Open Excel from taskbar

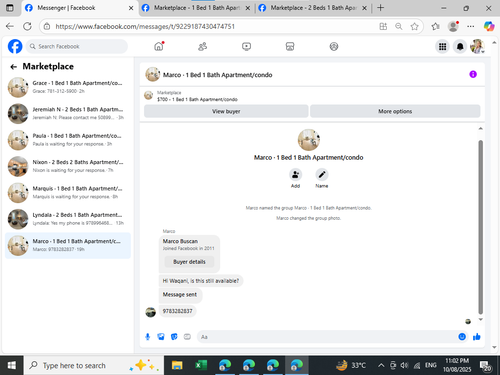201,366
